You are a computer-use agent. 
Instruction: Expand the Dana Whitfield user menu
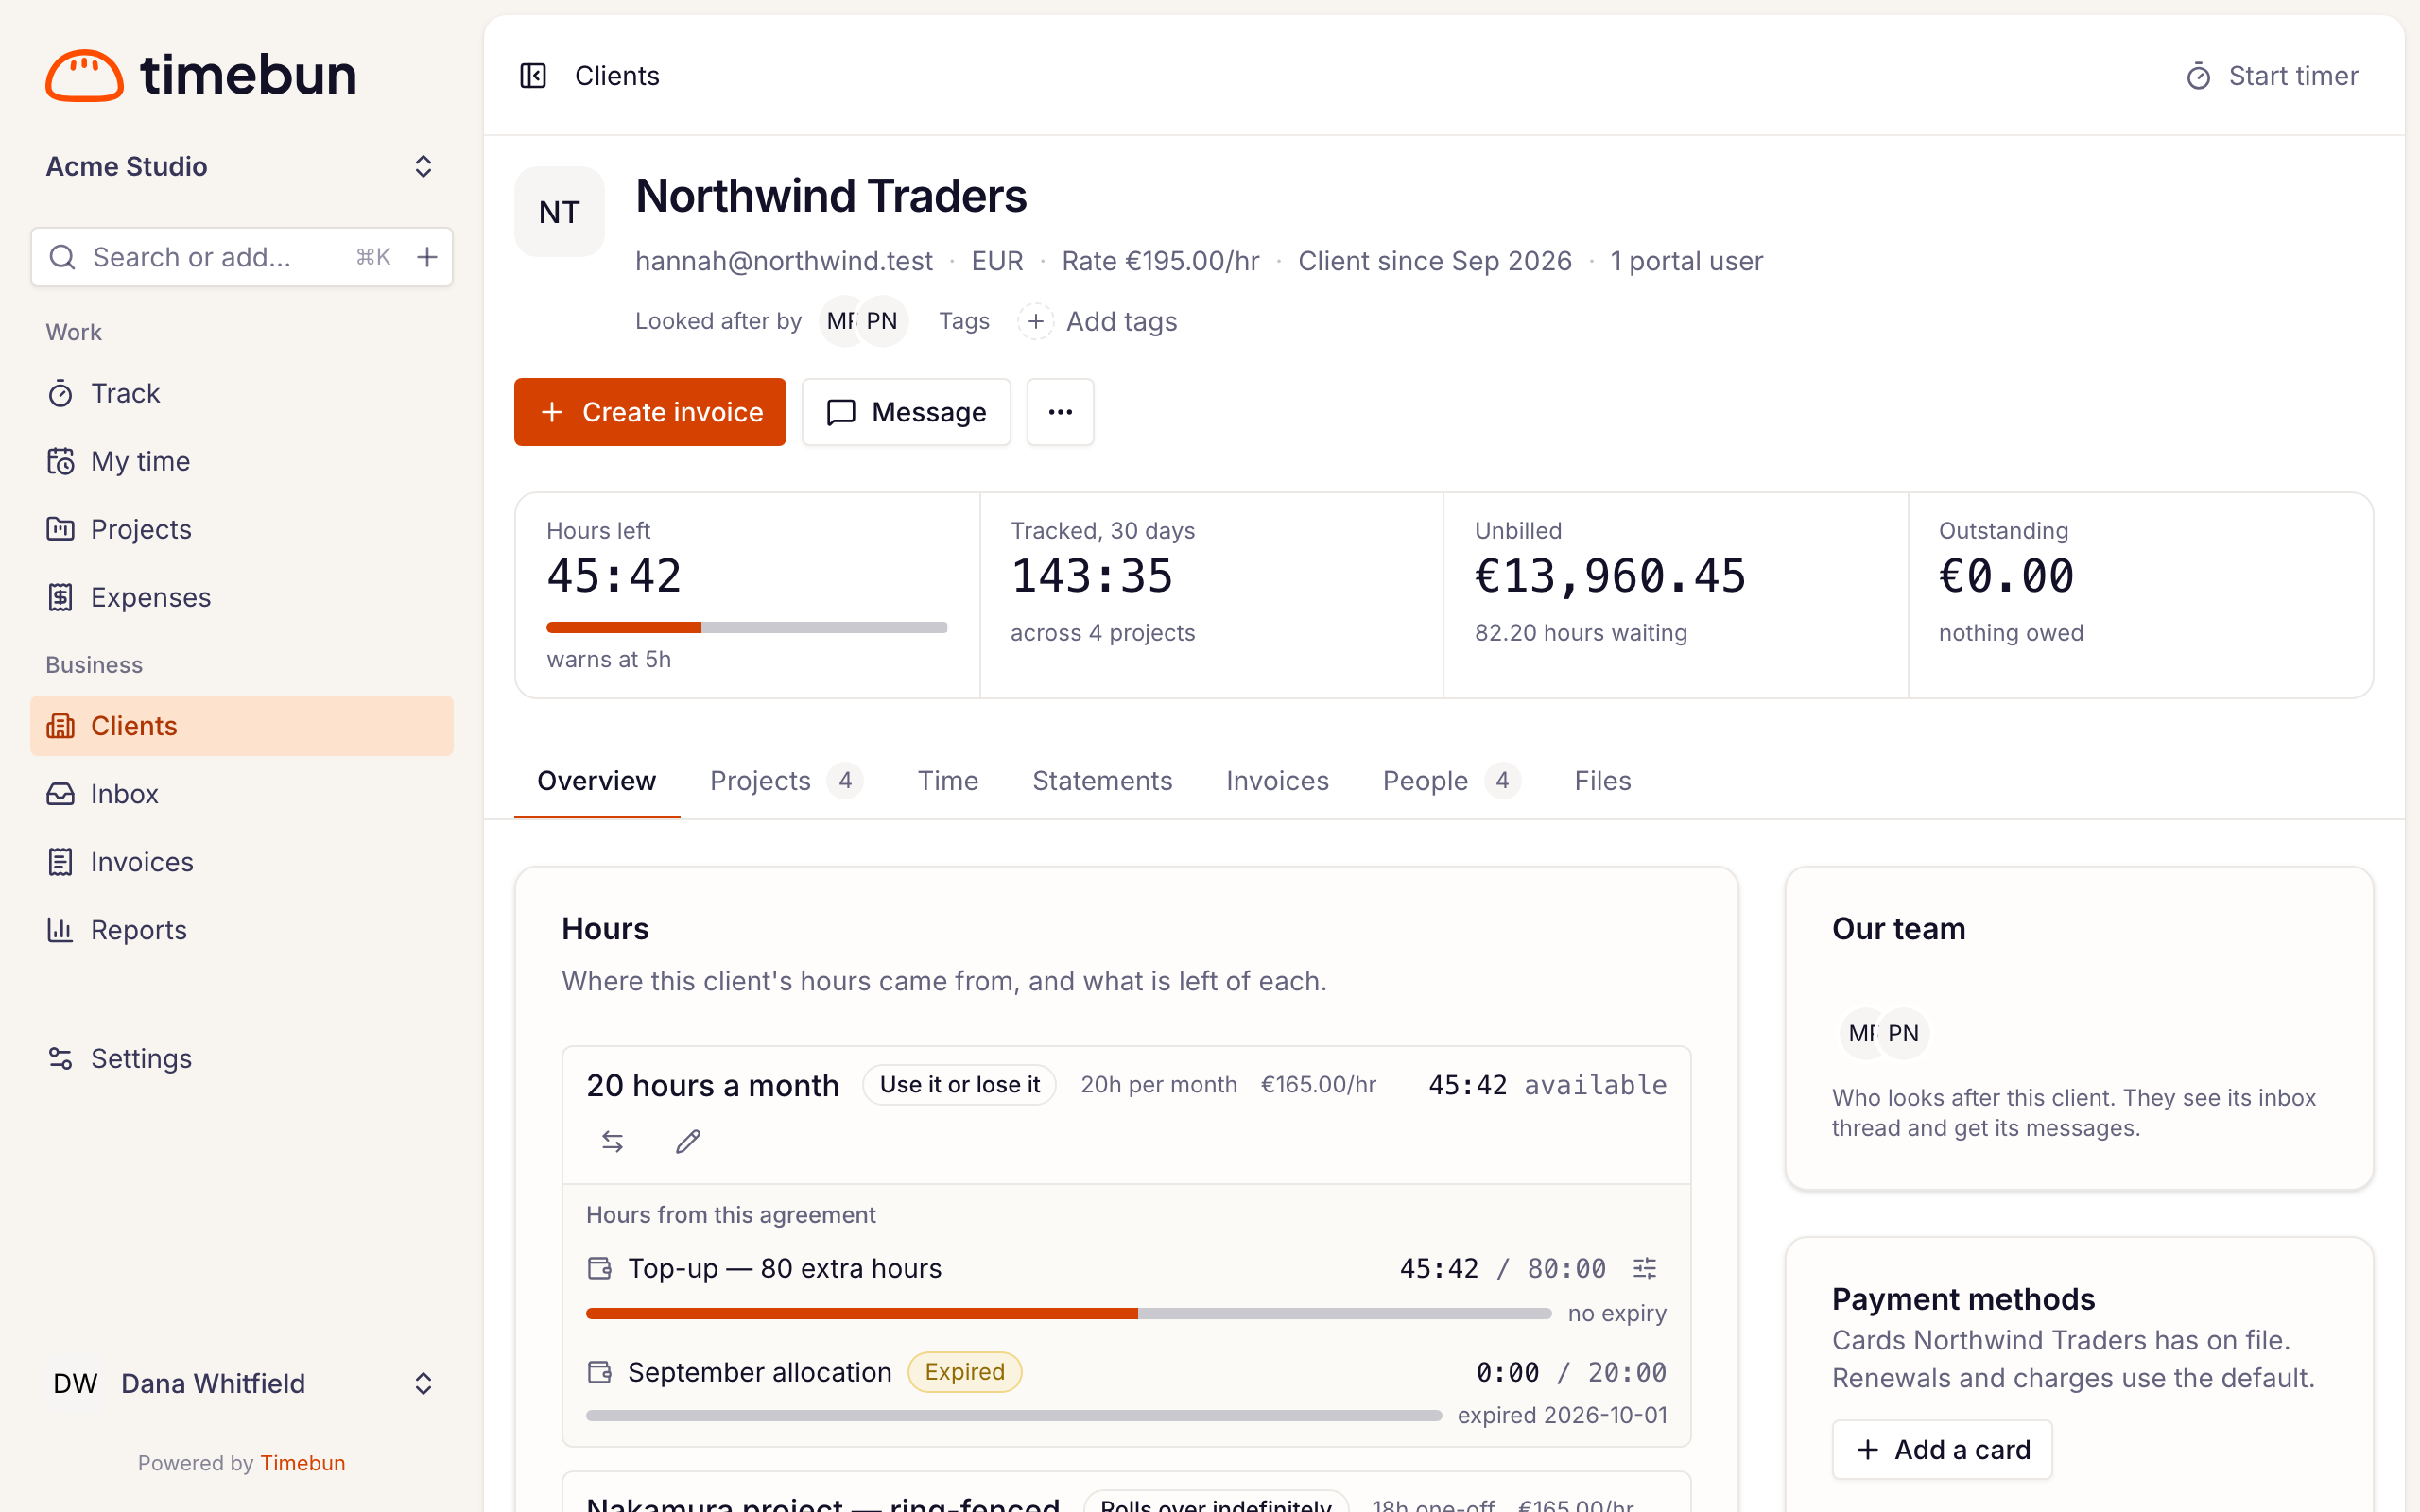pos(242,1383)
